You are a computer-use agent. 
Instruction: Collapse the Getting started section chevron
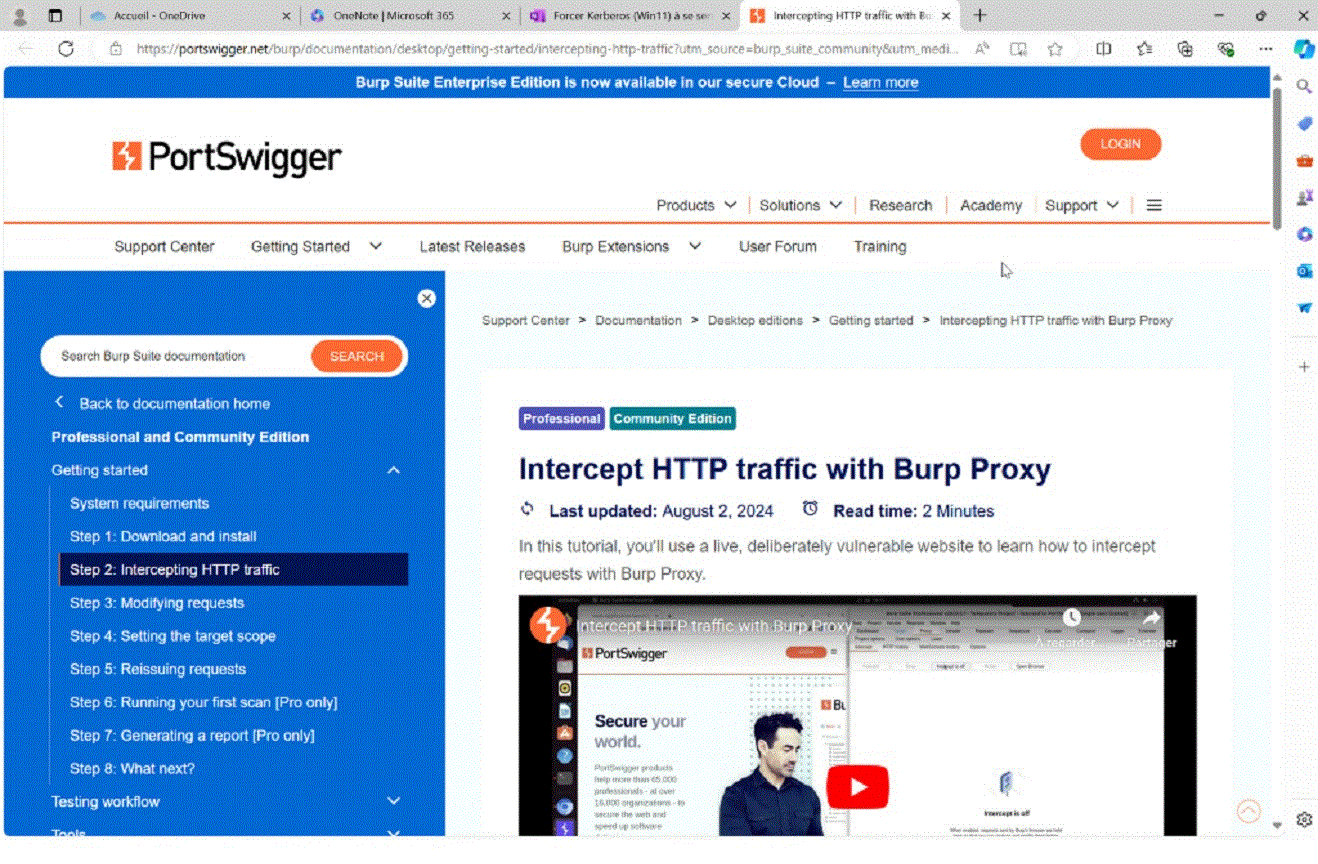click(394, 470)
